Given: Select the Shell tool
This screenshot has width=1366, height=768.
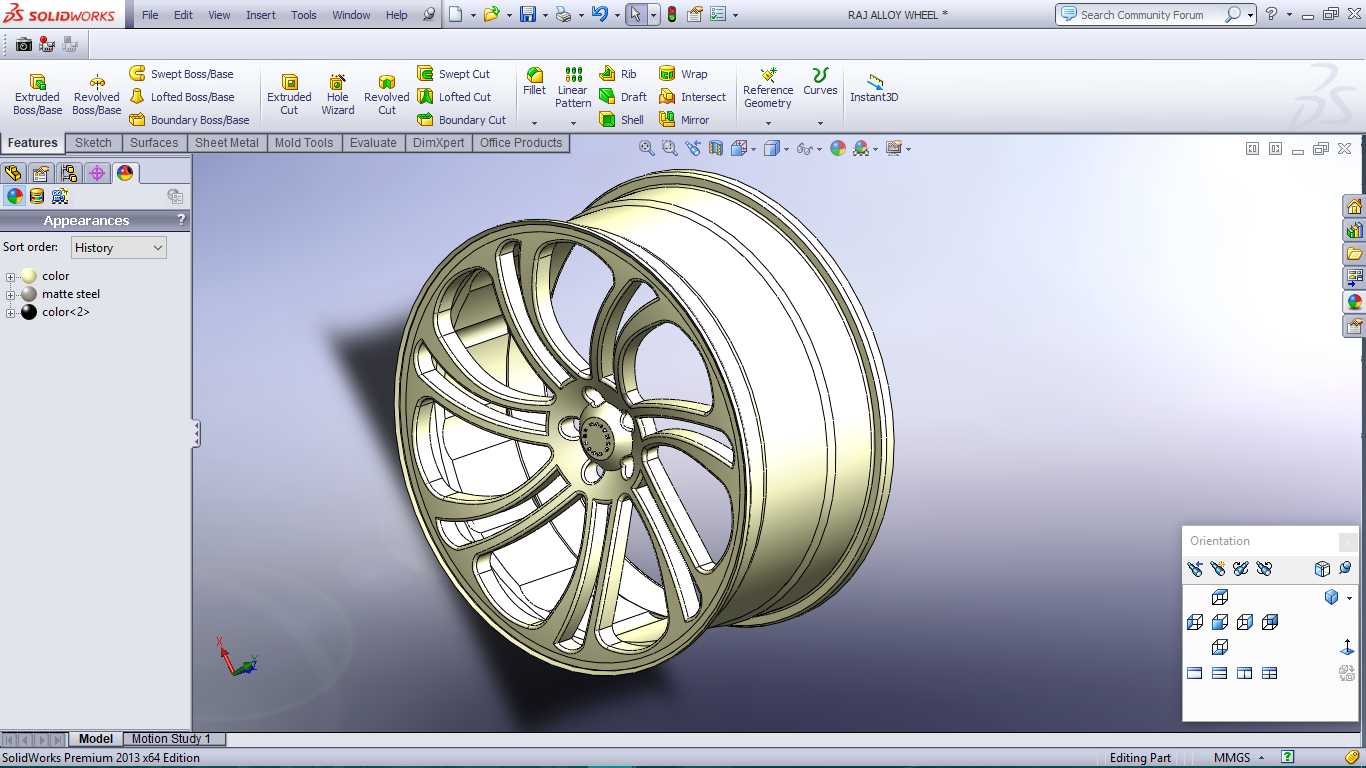Looking at the screenshot, I should pos(622,120).
